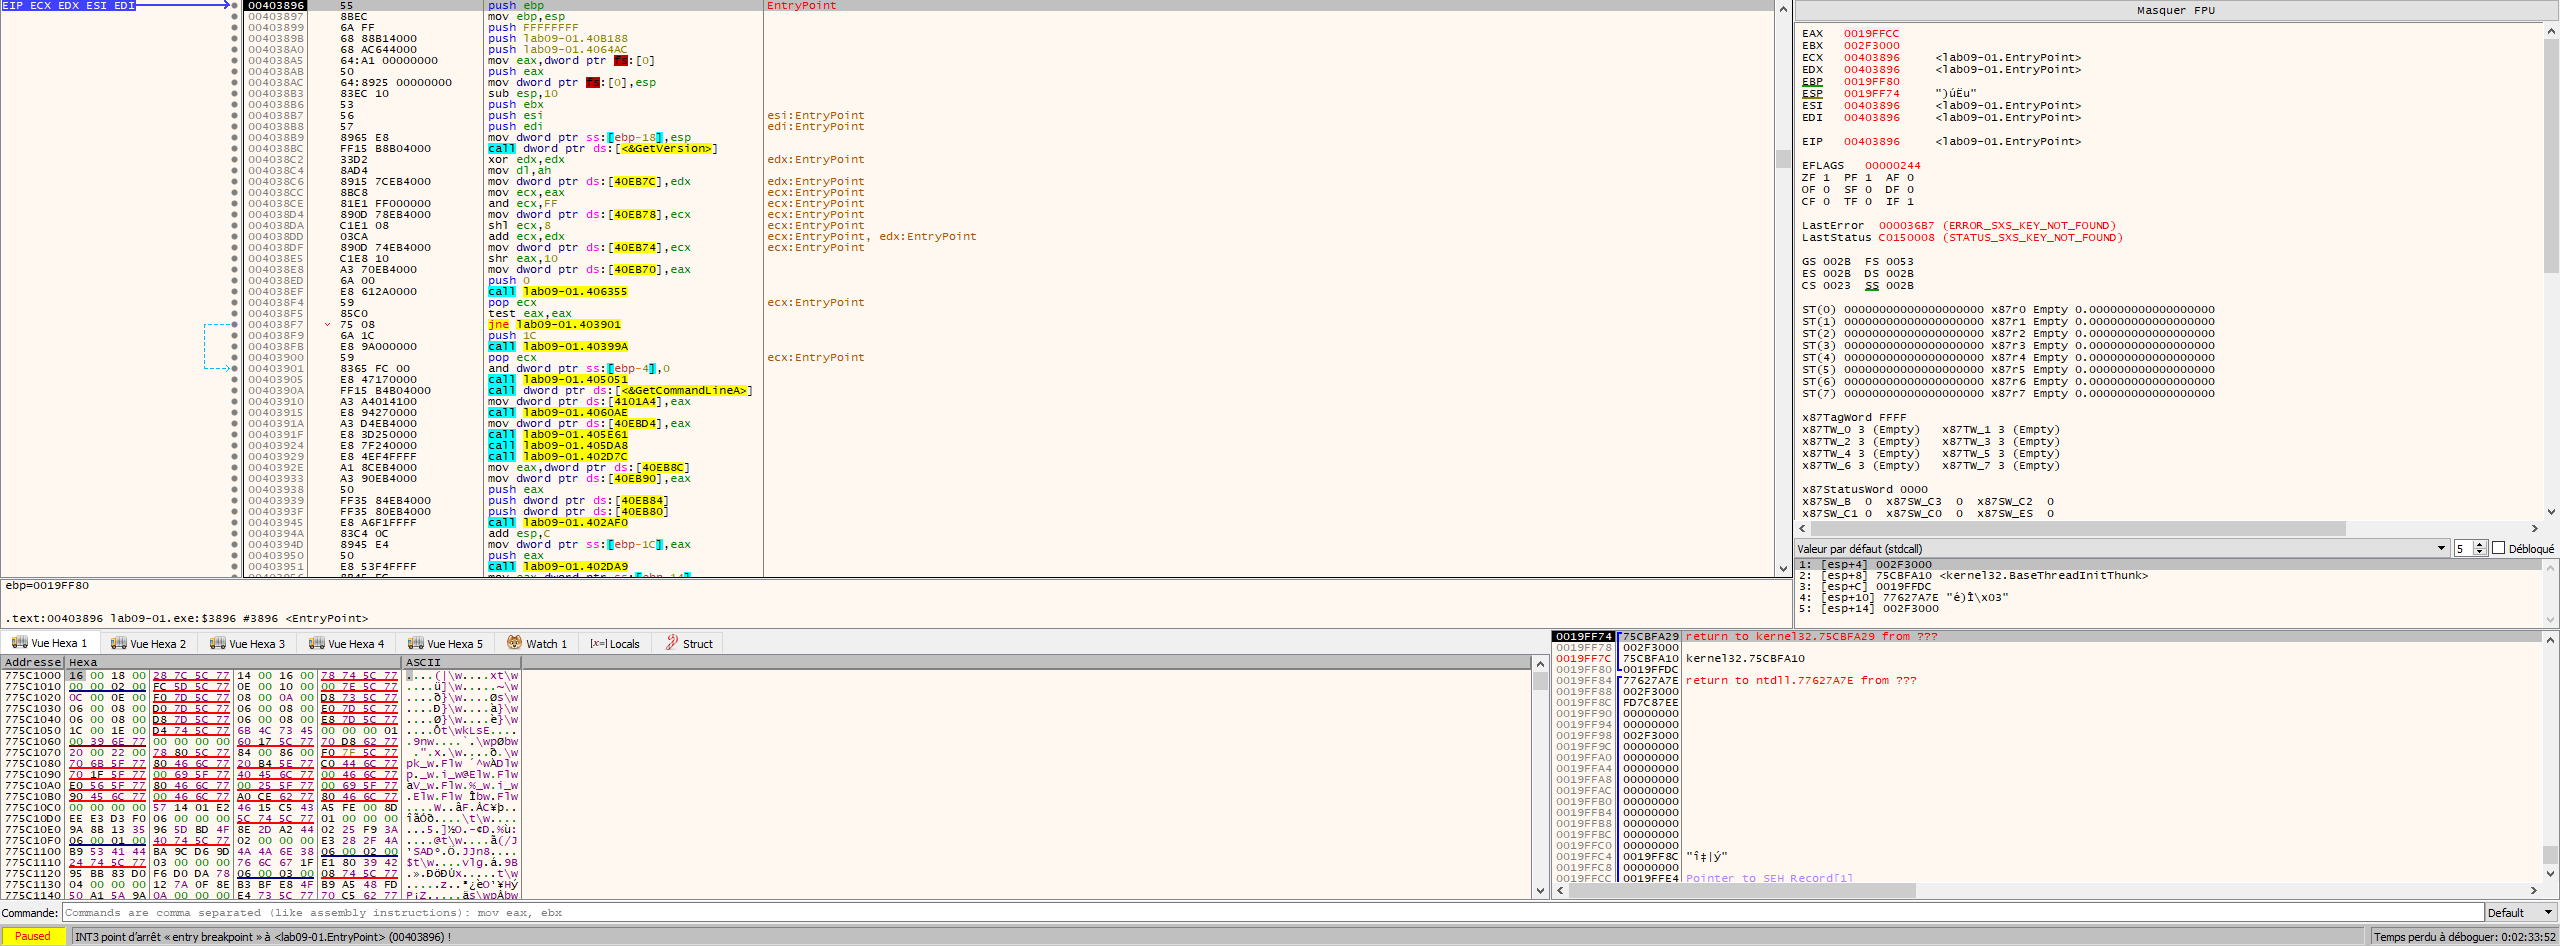Click the Paused status label
Screen dimensions: 2560x946
tap(33, 936)
